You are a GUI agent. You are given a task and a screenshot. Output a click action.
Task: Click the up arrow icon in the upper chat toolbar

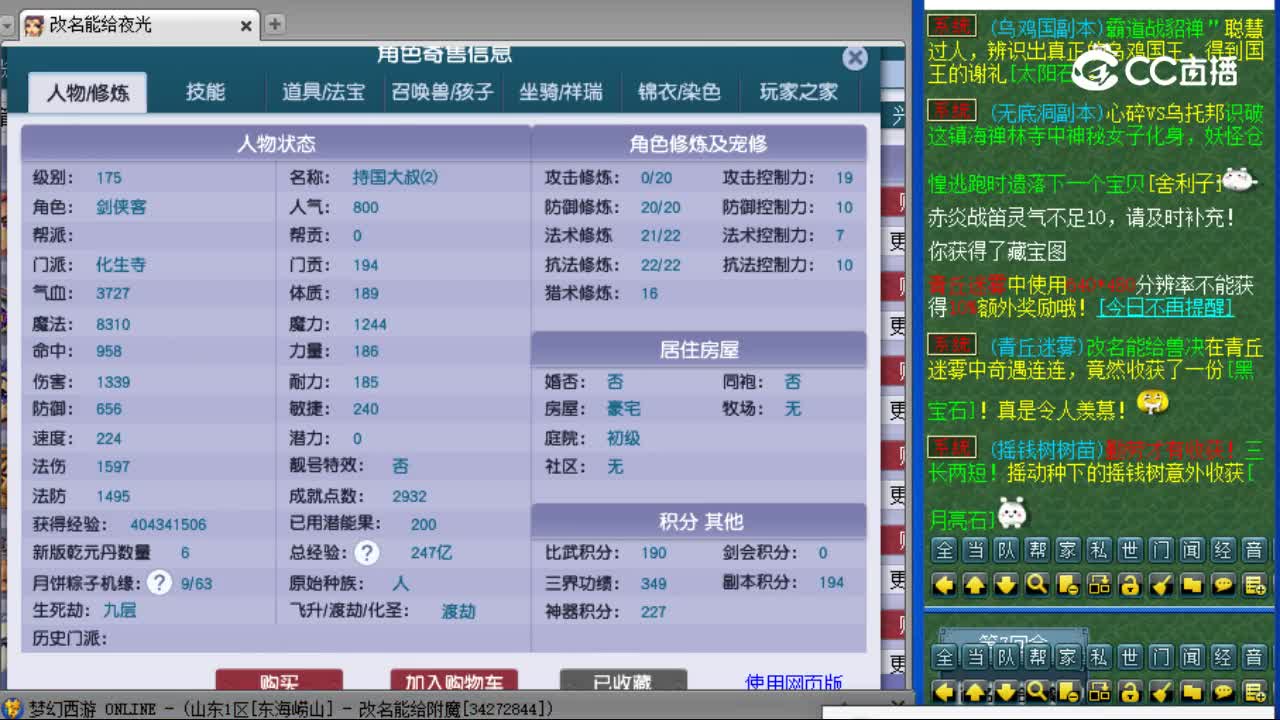[975, 585]
